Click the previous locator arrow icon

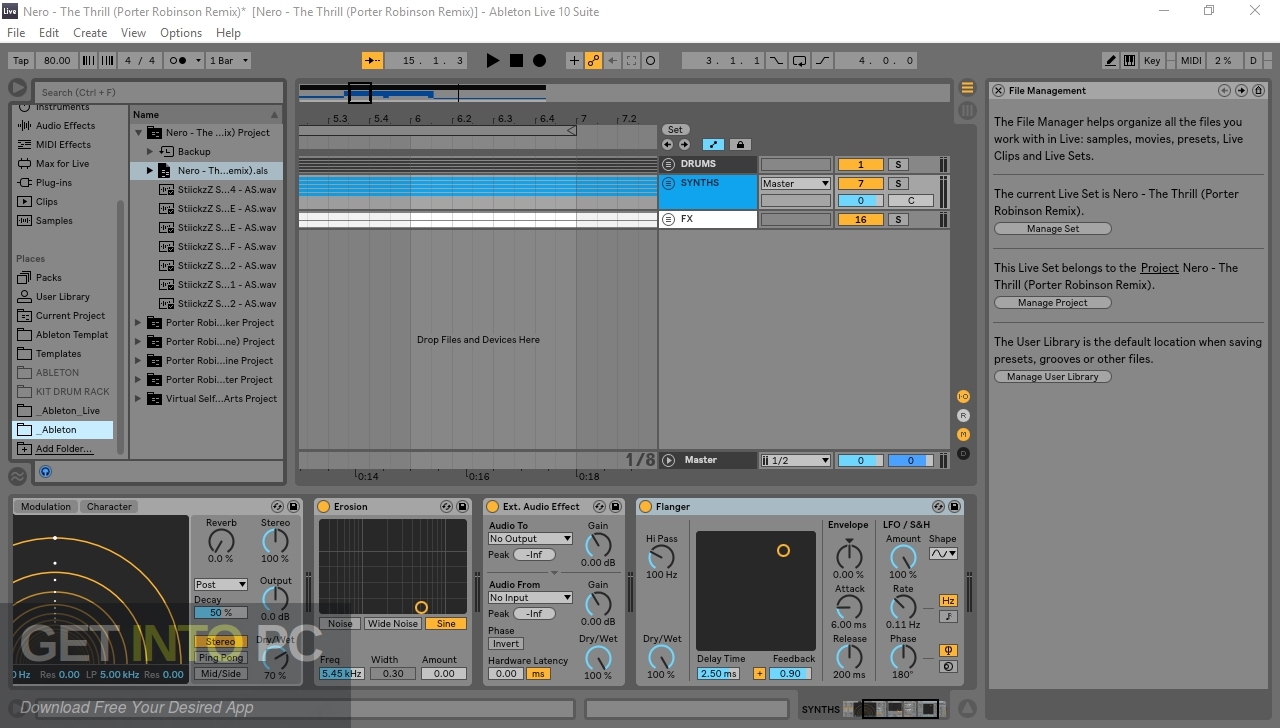668,144
